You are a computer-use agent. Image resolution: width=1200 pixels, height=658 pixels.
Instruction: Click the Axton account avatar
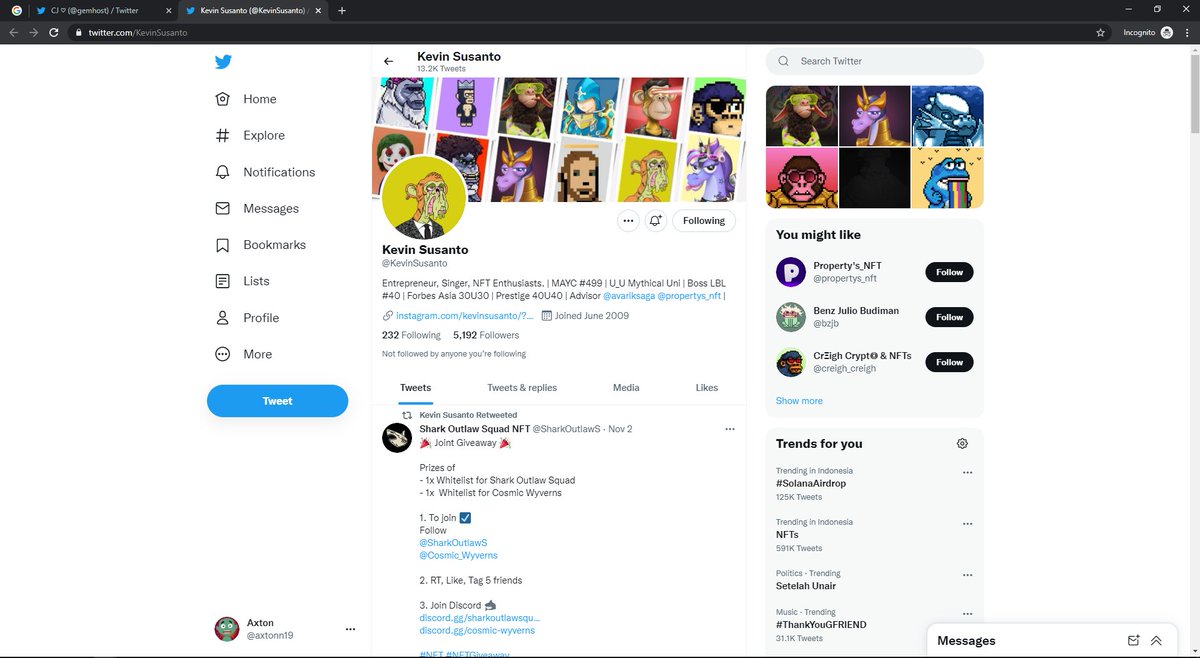pyautogui.click(x=227, y=629)
